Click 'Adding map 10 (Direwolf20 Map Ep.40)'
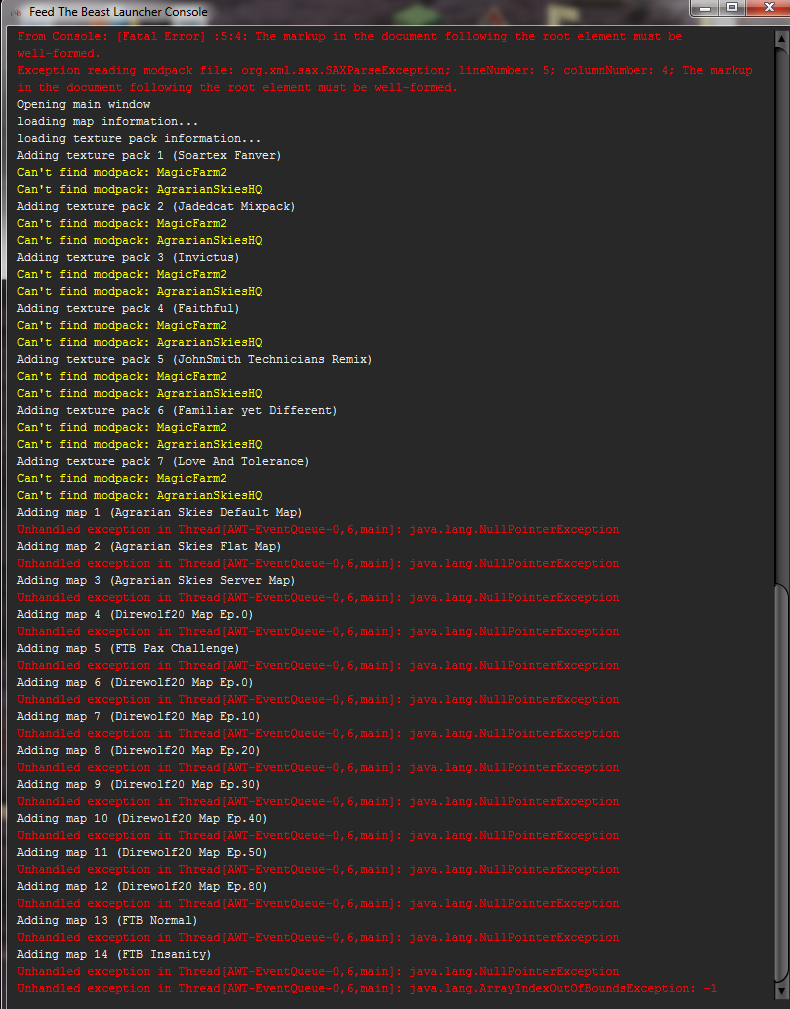The height and width of the screenshot is (1009, 790). click(142, 819)
